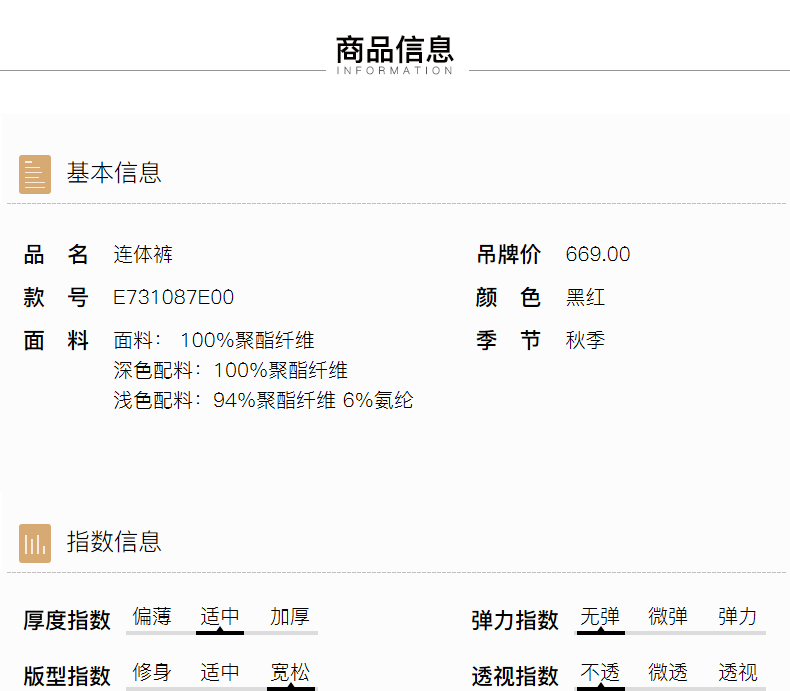Select 无弹 in the elasticity index
The width and height of the screenshot is (790, 691).
(600, 617)
